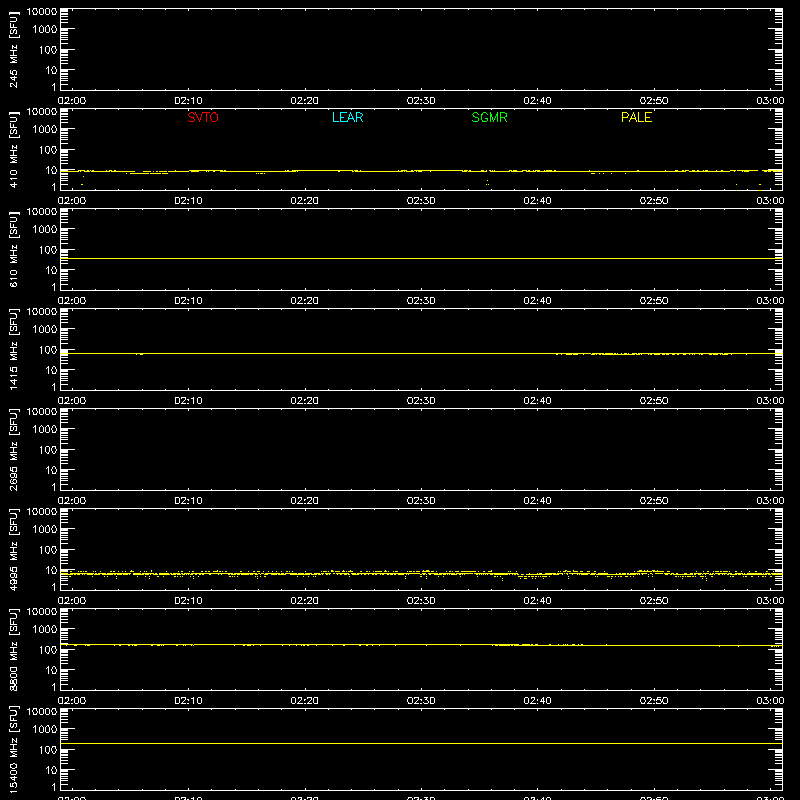The width and height of the screenshot is (800, 800).
Task: Click 02:10 time label under the 245 MHz panel
Action: pyautogui.click(x=188, y=101)
